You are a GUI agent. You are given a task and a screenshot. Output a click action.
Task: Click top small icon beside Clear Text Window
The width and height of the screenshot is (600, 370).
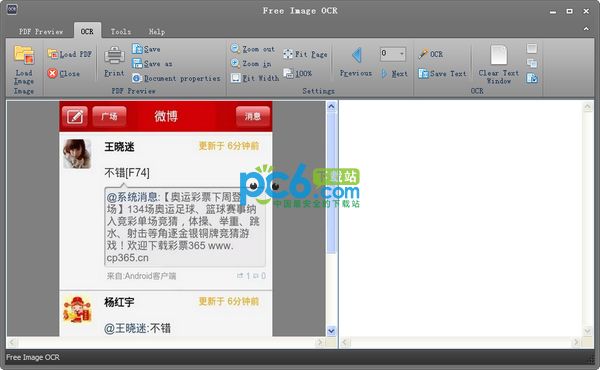coord(532,48)
